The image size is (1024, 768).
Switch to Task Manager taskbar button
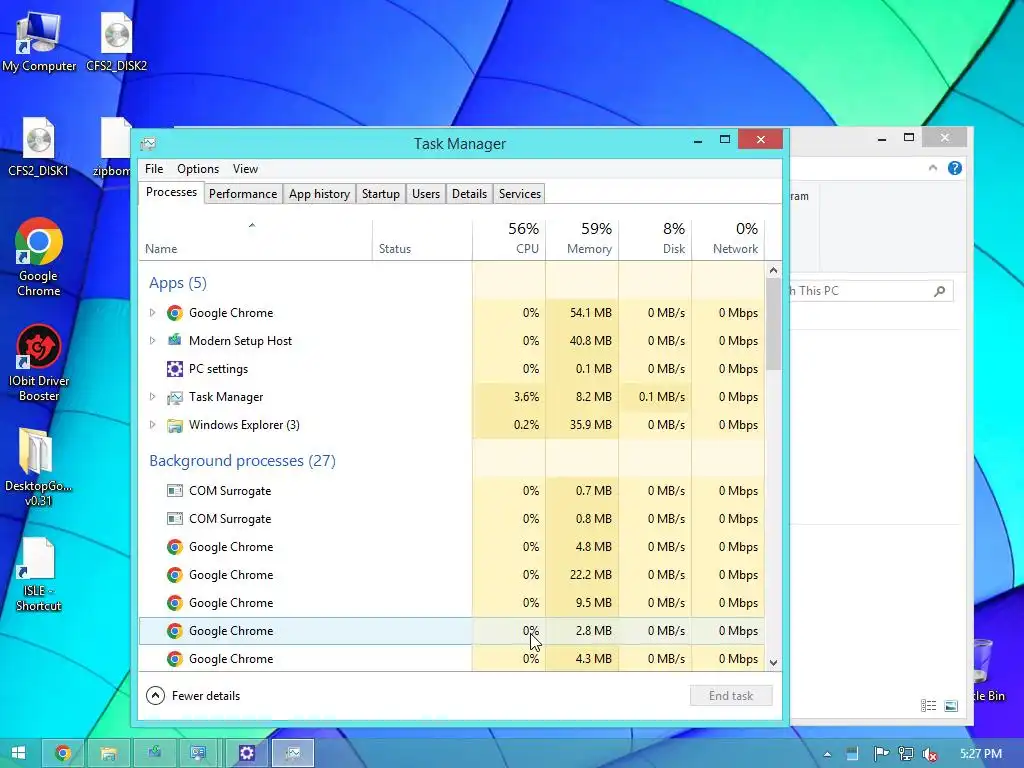coord(293,753)
